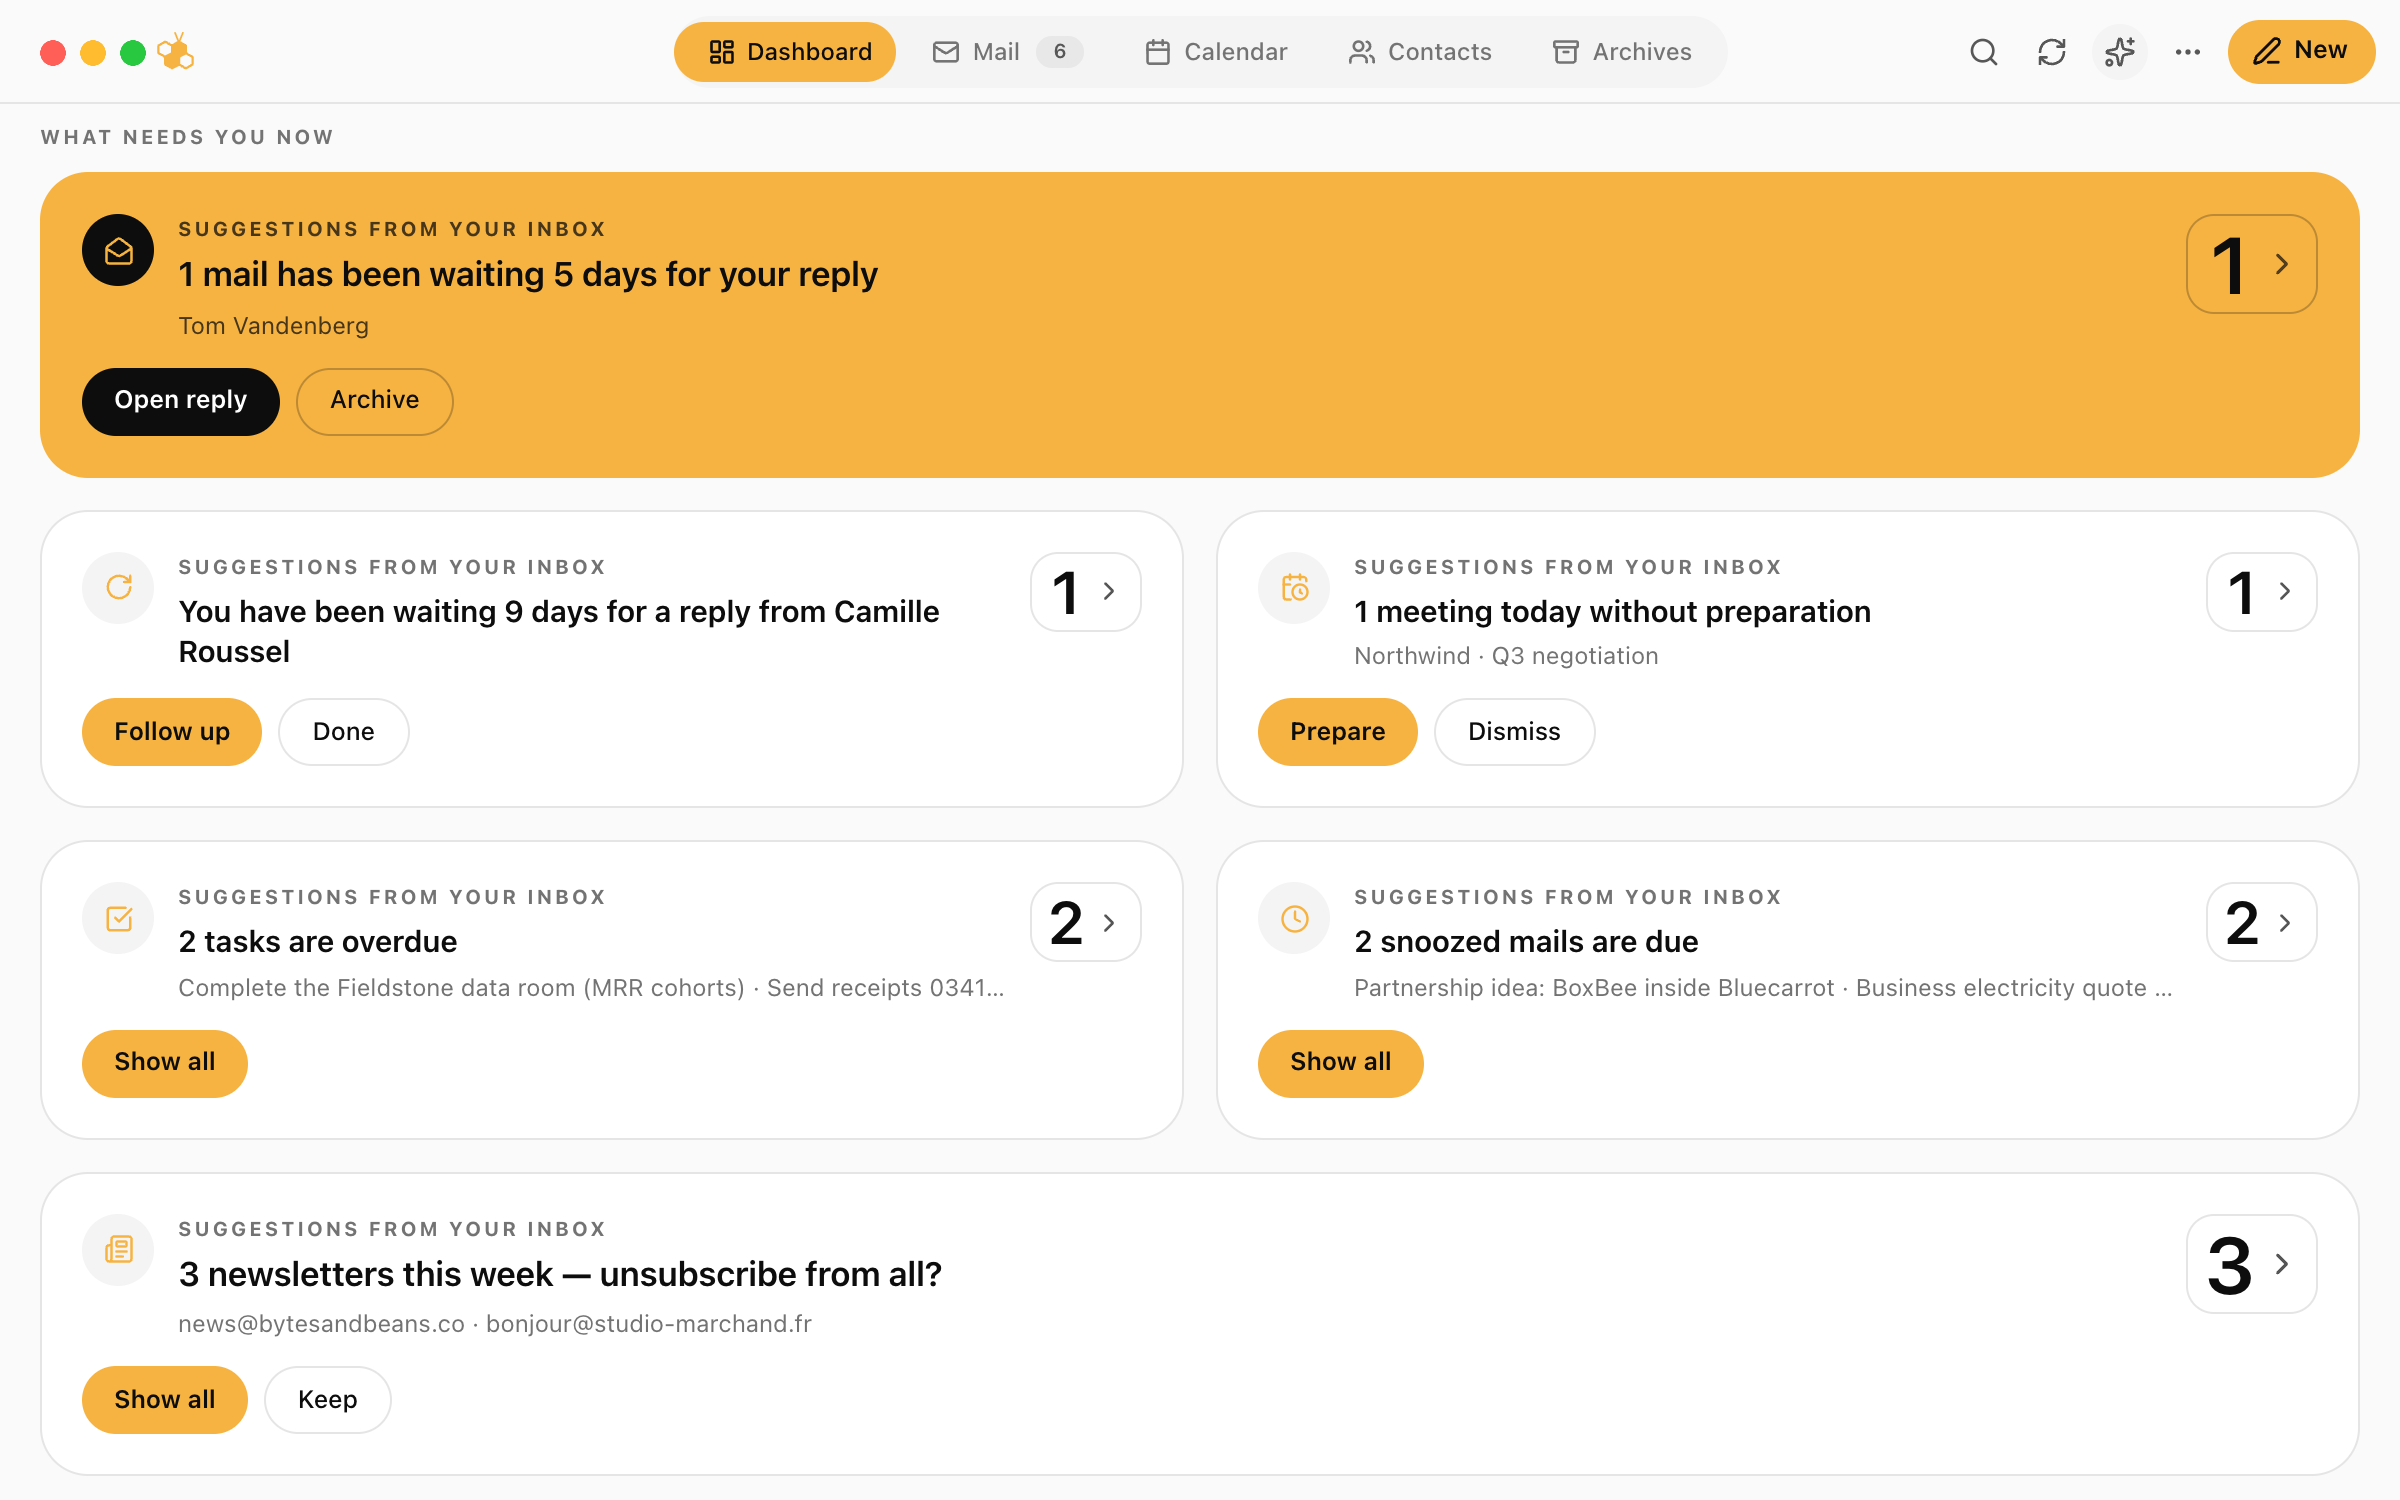Image resolution: width=2400 pixels, height=1500 pixels.
Task: Open the three-dots more options menu
Action: [2188, 52]
